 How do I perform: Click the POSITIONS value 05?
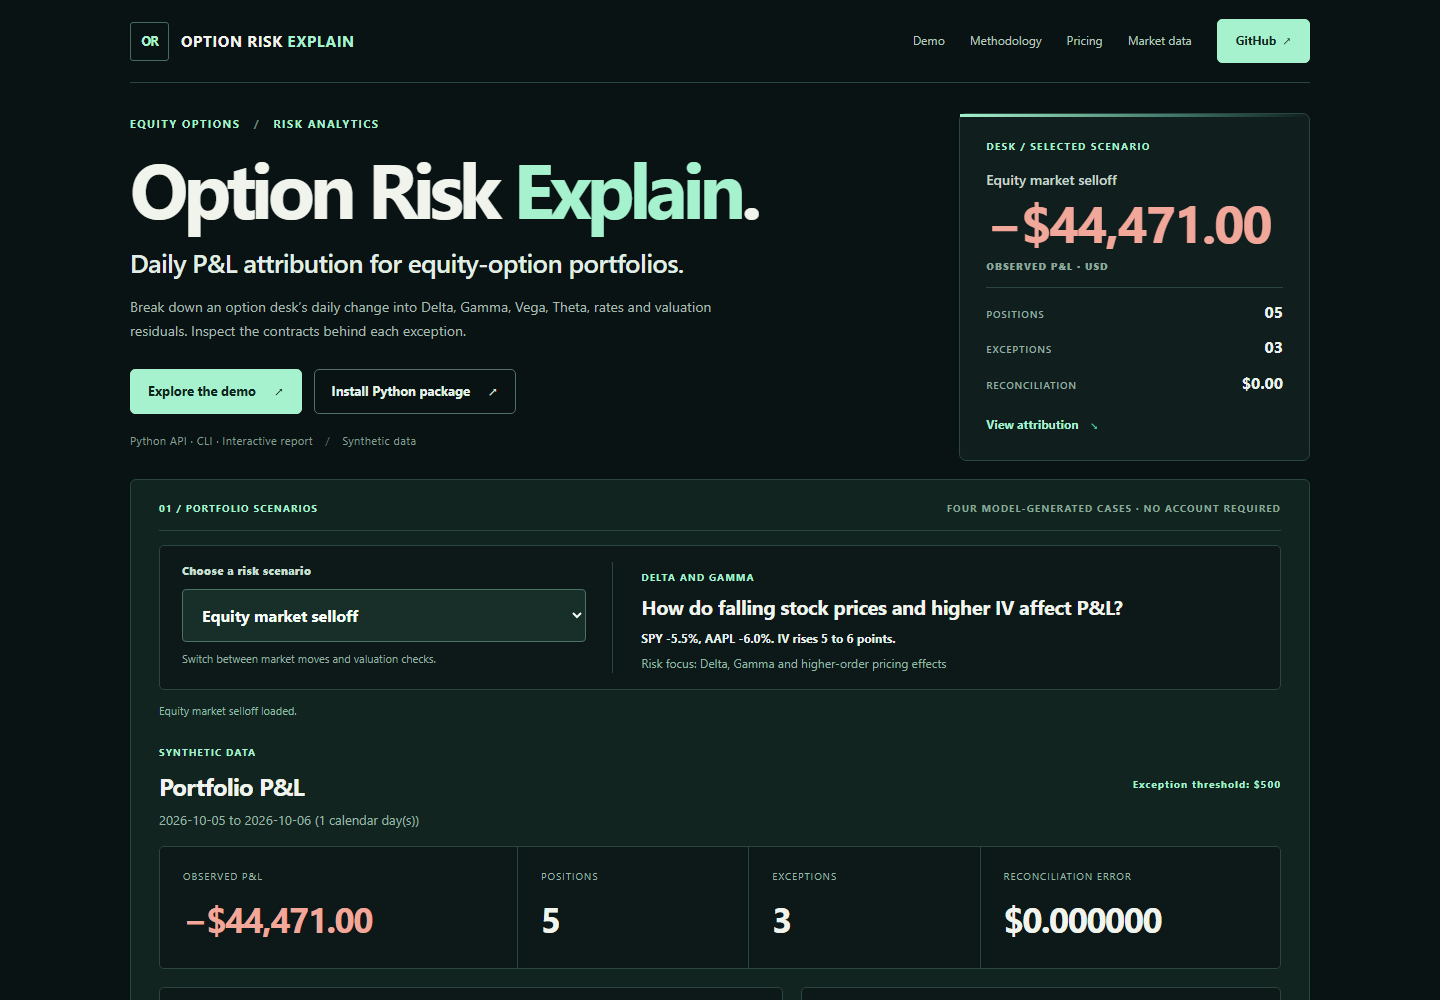[1273, 313]
